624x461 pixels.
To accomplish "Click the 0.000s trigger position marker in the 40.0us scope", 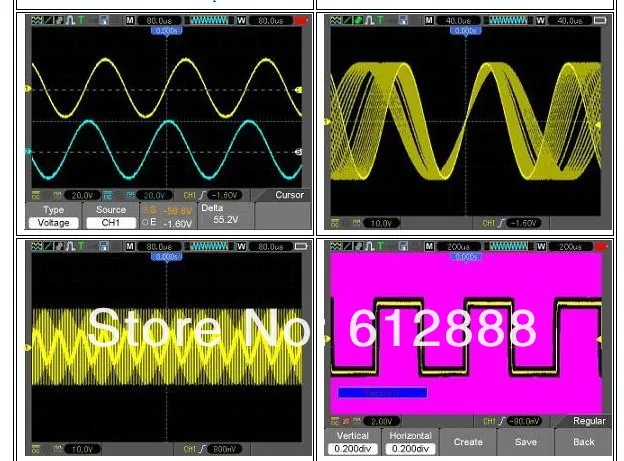I will (x=465, y=31).
